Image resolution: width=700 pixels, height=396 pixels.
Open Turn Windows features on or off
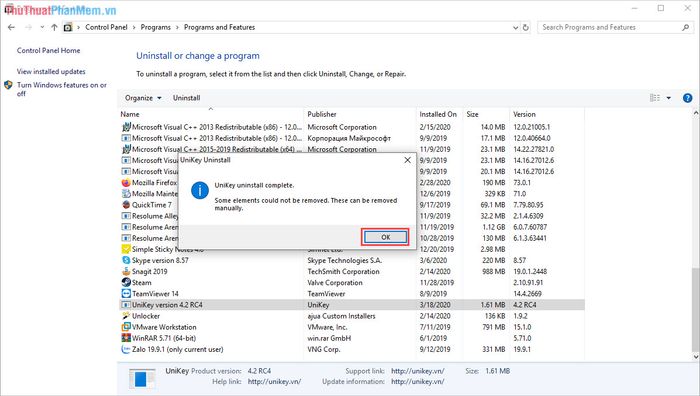coord(62,89)
